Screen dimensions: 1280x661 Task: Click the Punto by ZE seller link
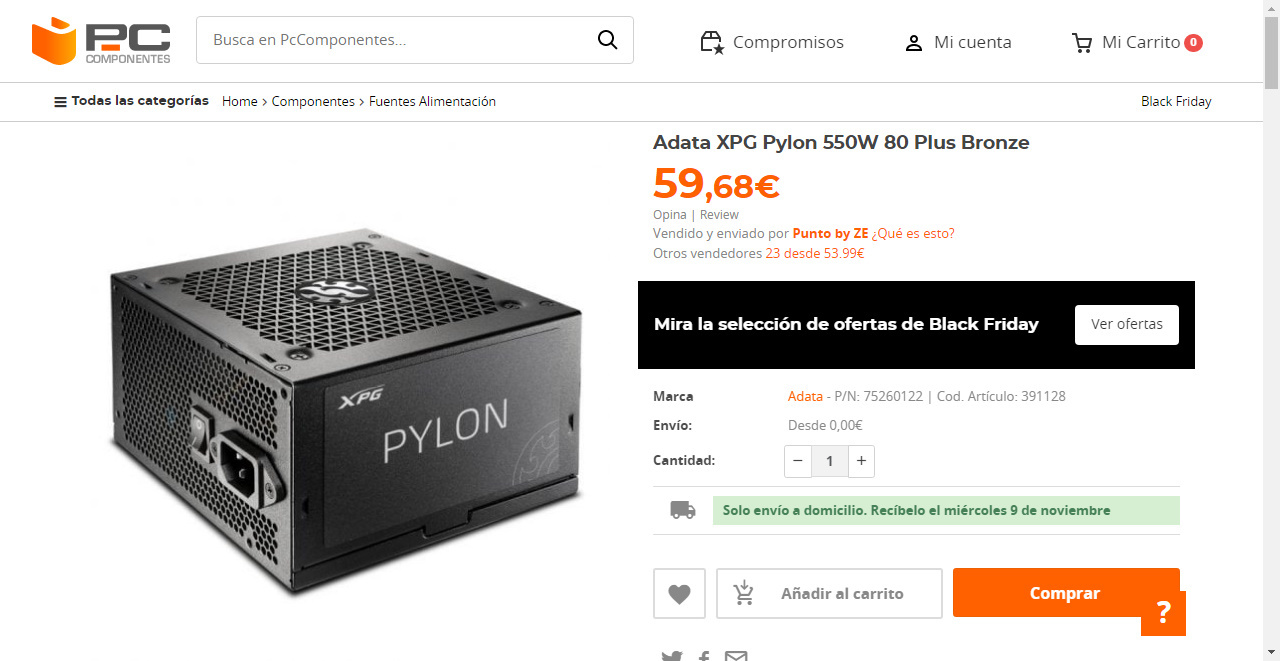click(x=830, y=233)
